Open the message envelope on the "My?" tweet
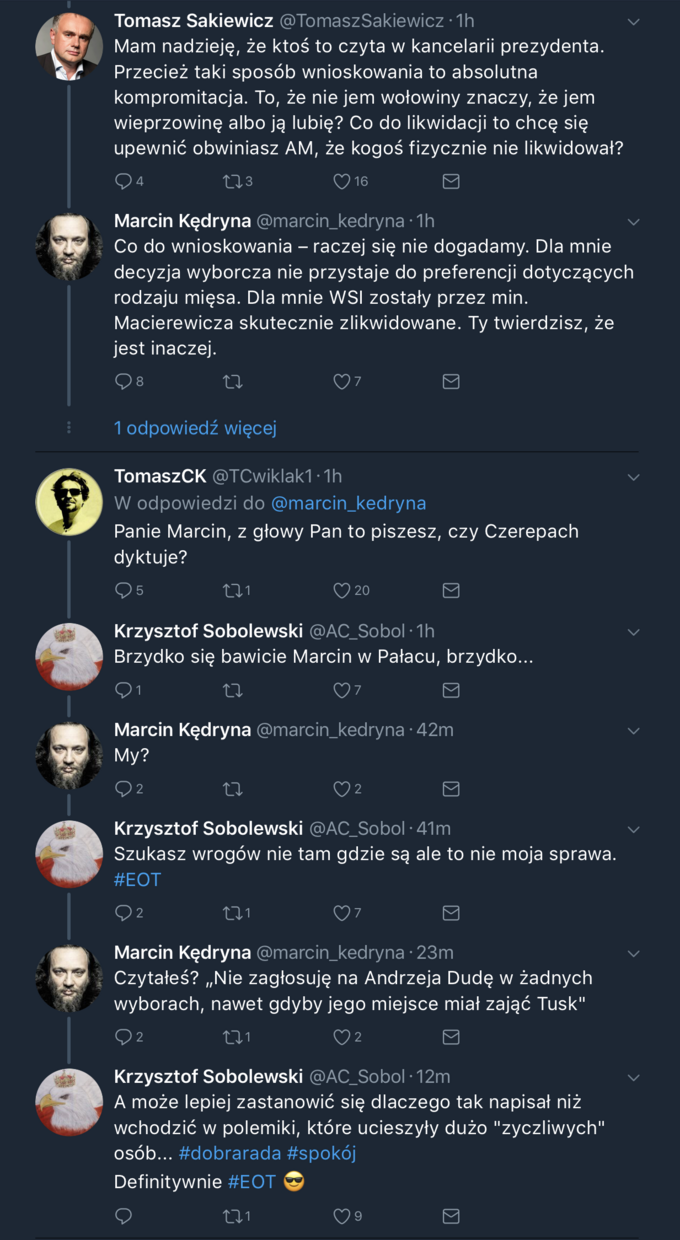The width and height of the screenshot is (680, 1240). pos(450,788)
